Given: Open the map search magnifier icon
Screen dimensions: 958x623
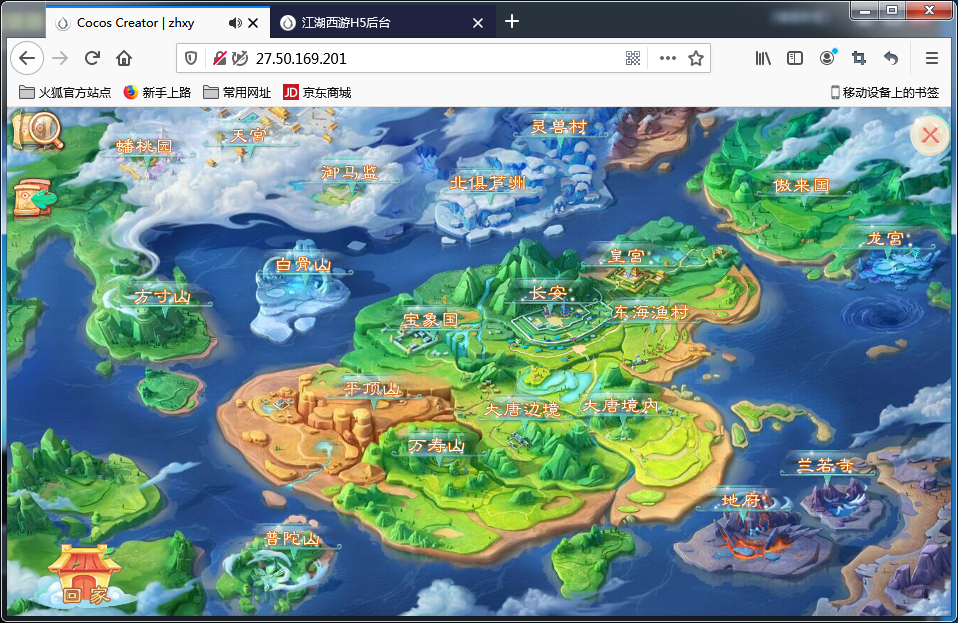Looking at the screenshot, I should click(x=38, y=129).
